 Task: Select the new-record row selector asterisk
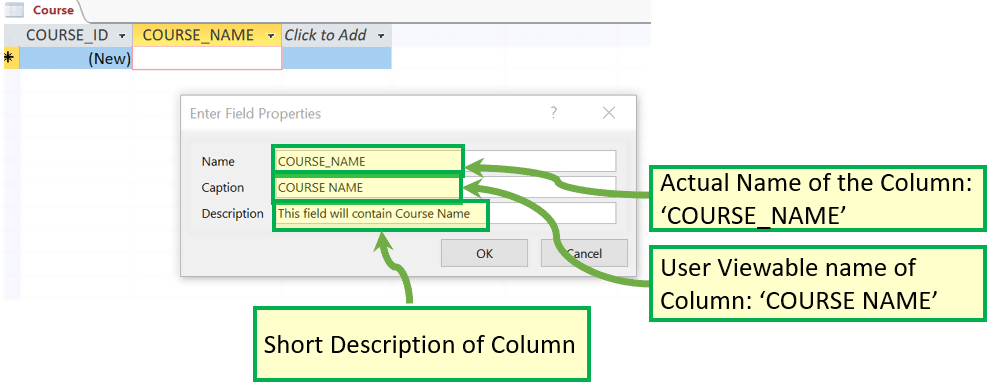pyautogui.click(x=11, y=58)
